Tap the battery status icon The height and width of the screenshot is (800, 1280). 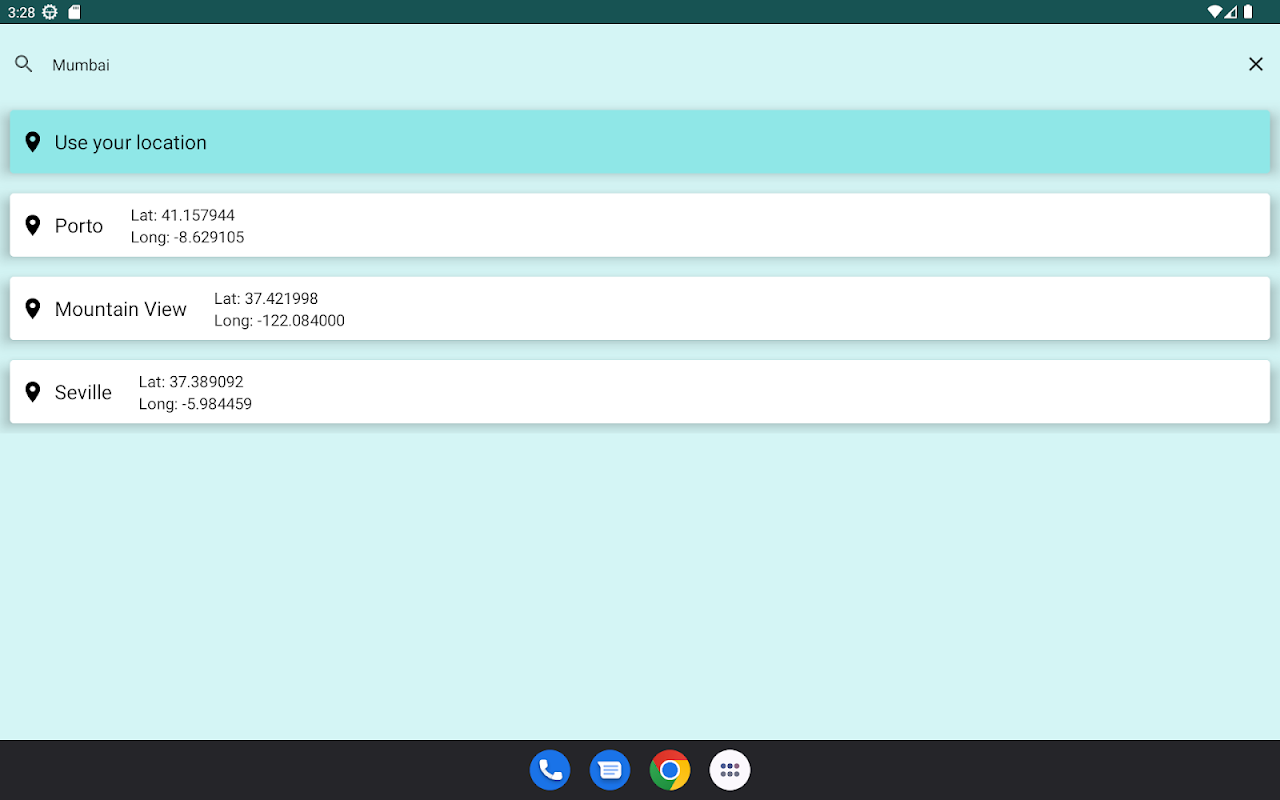[1248, 12]
